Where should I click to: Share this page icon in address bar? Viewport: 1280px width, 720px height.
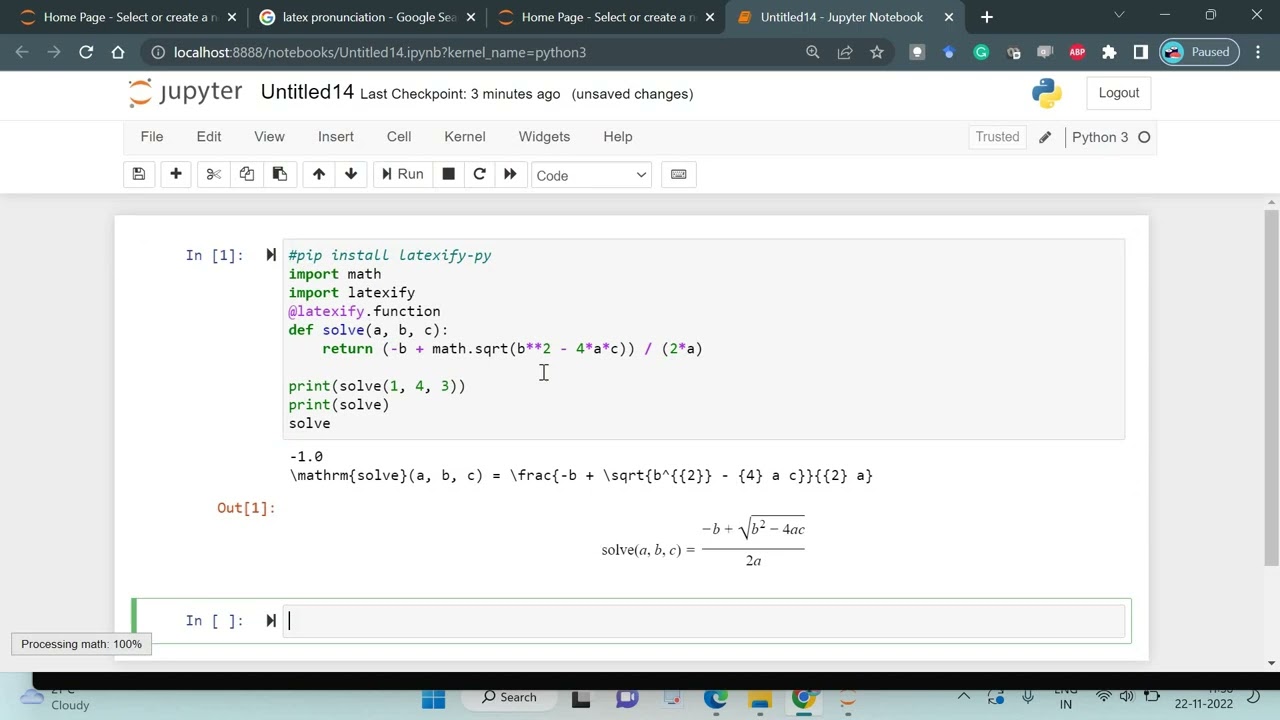pos(845,52)
